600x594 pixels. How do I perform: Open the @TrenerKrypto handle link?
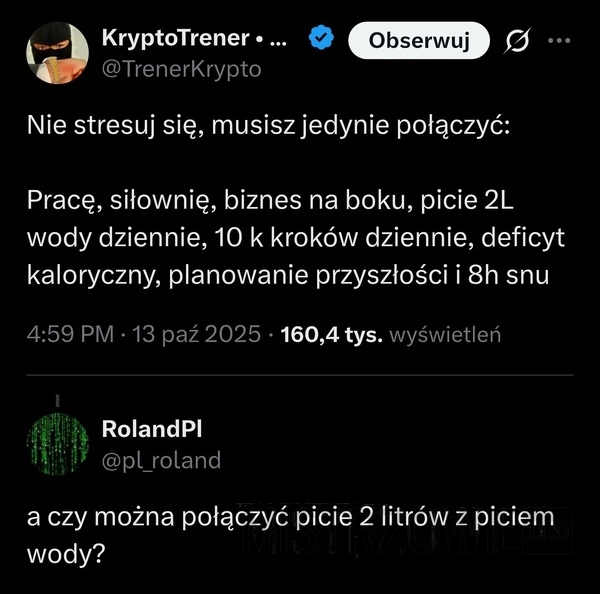coord(182,69)
